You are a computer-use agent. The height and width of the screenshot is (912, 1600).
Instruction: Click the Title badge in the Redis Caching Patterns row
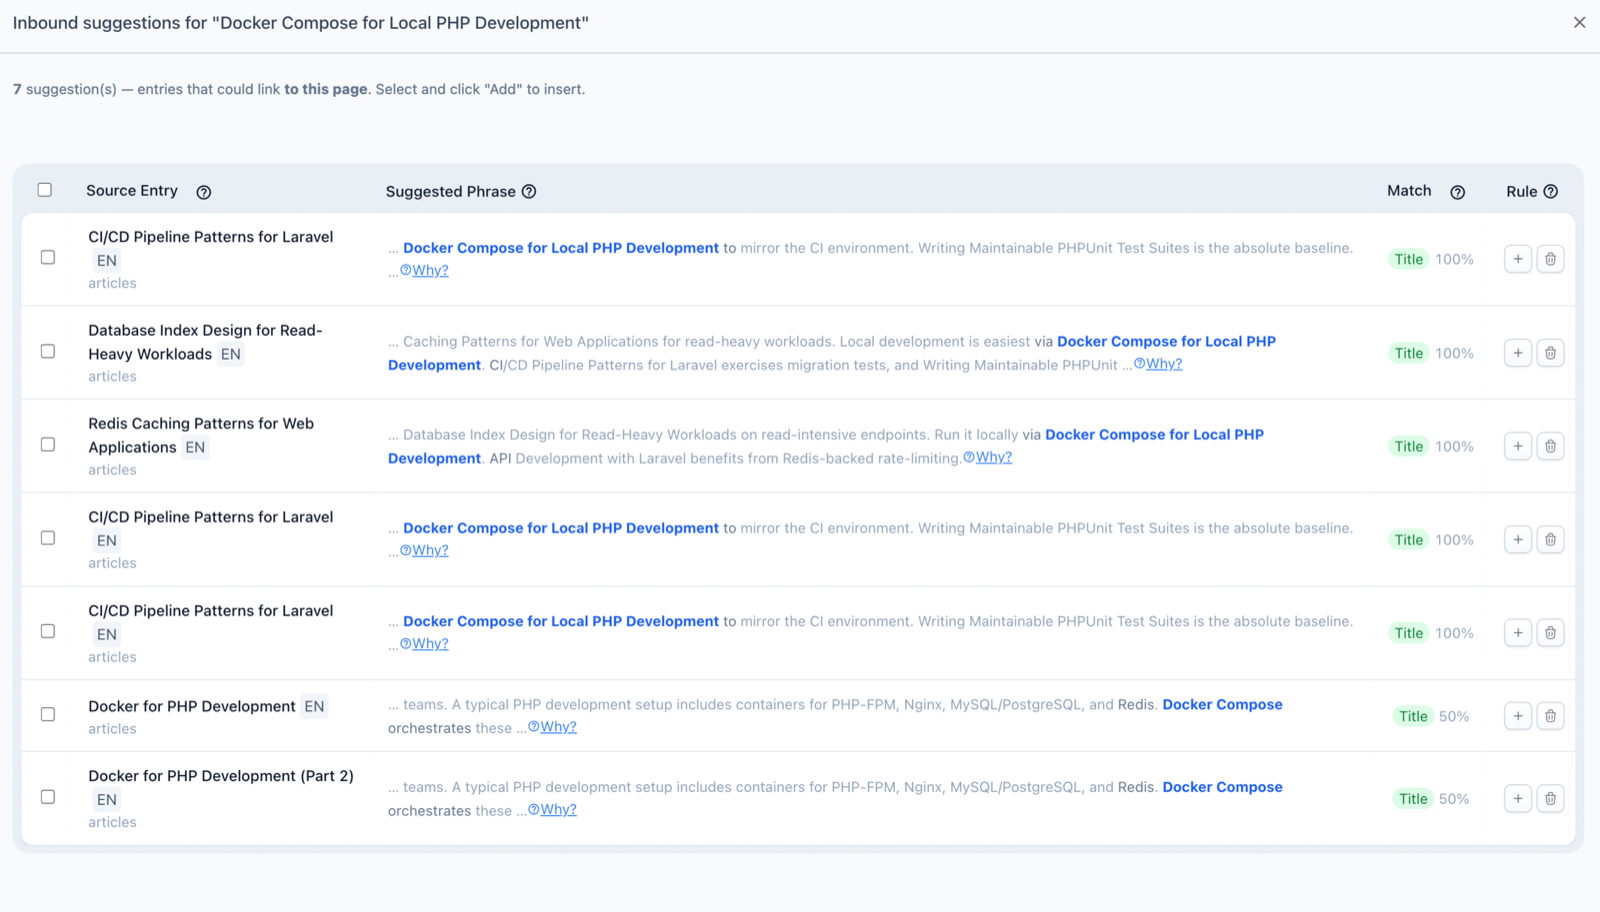(x=1409, y=446)
